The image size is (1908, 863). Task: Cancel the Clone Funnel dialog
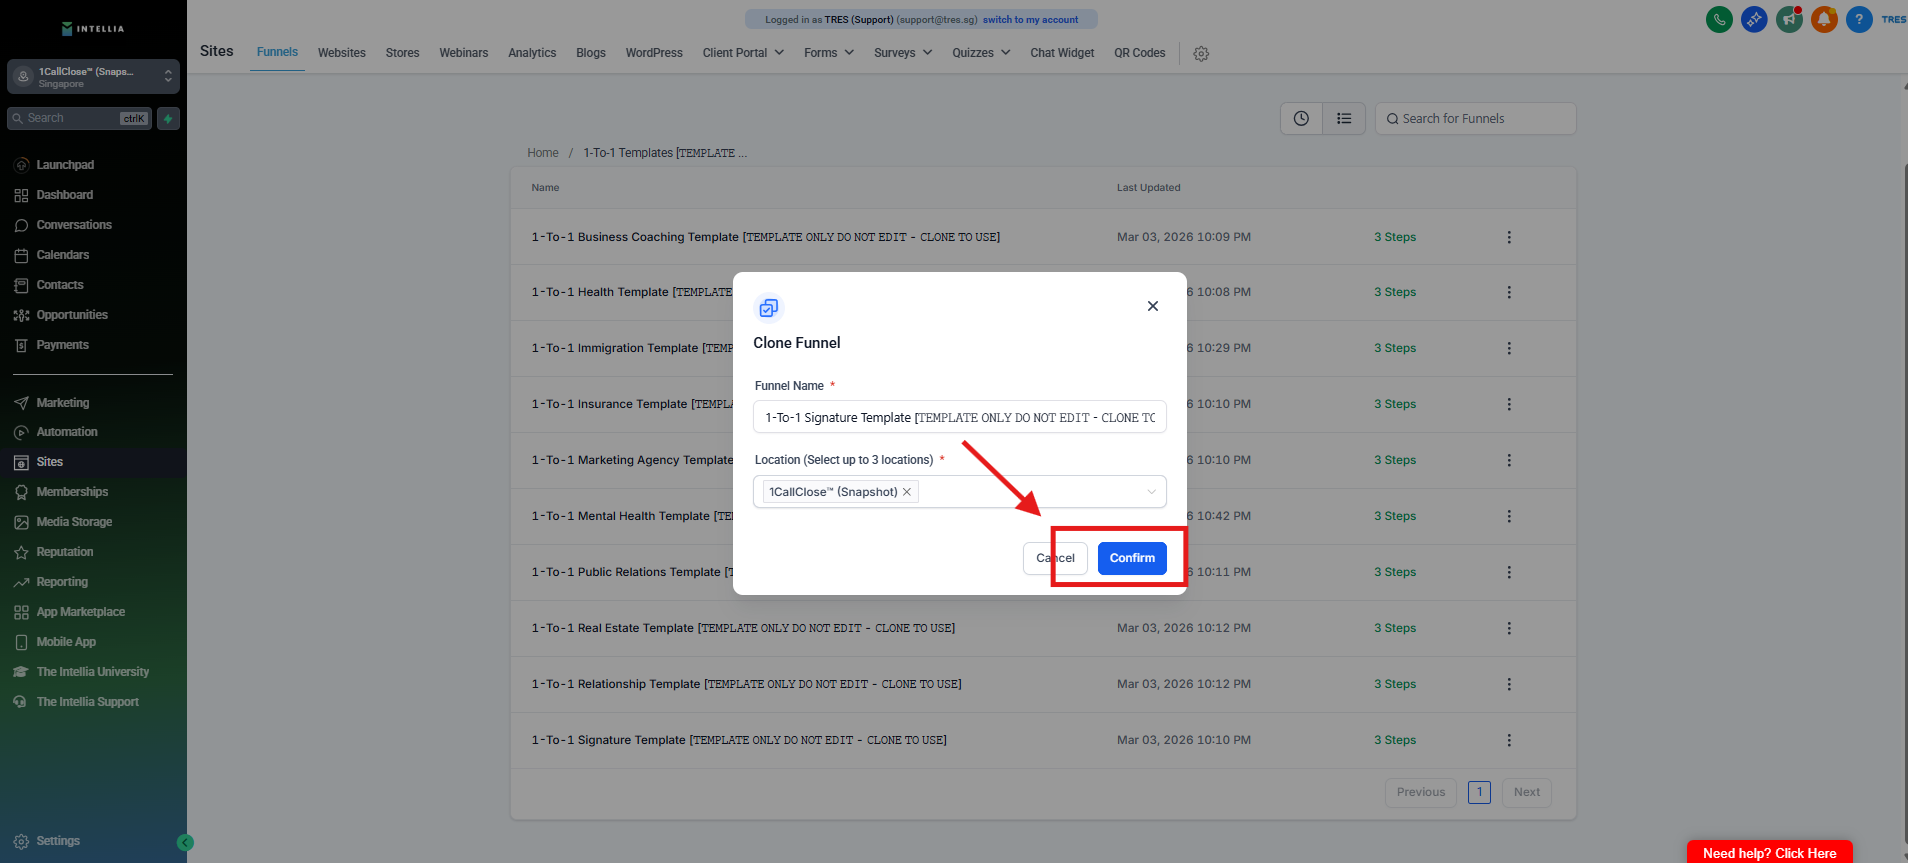tap(1055, 558)
